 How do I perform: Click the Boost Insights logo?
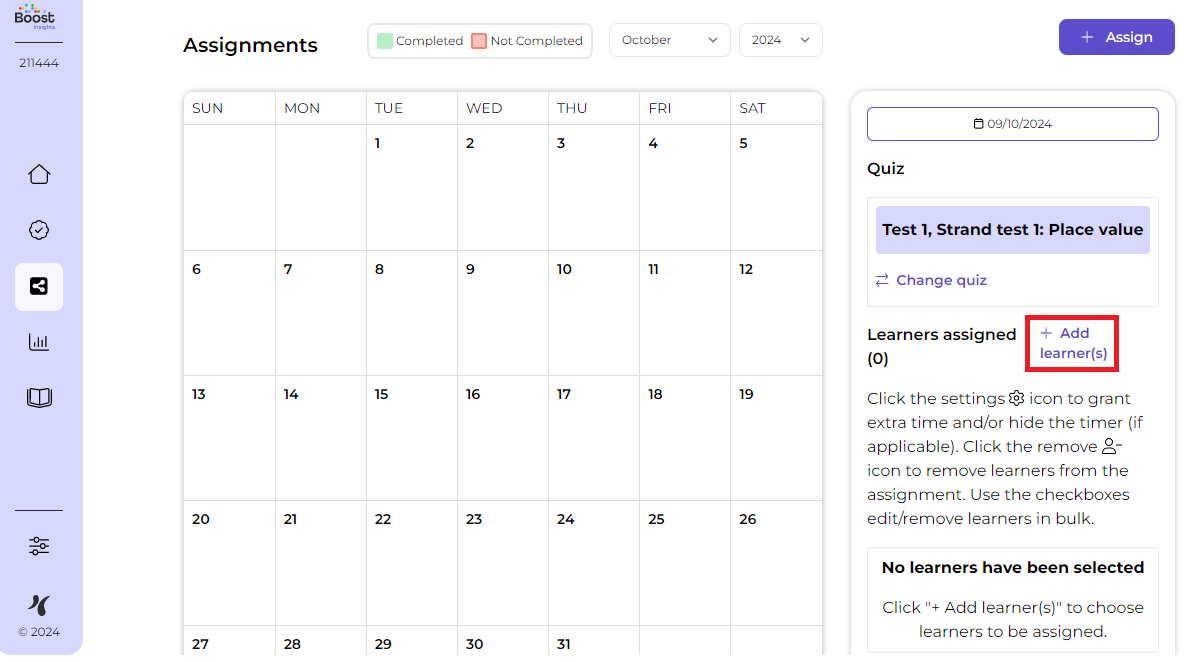[35, 16]
